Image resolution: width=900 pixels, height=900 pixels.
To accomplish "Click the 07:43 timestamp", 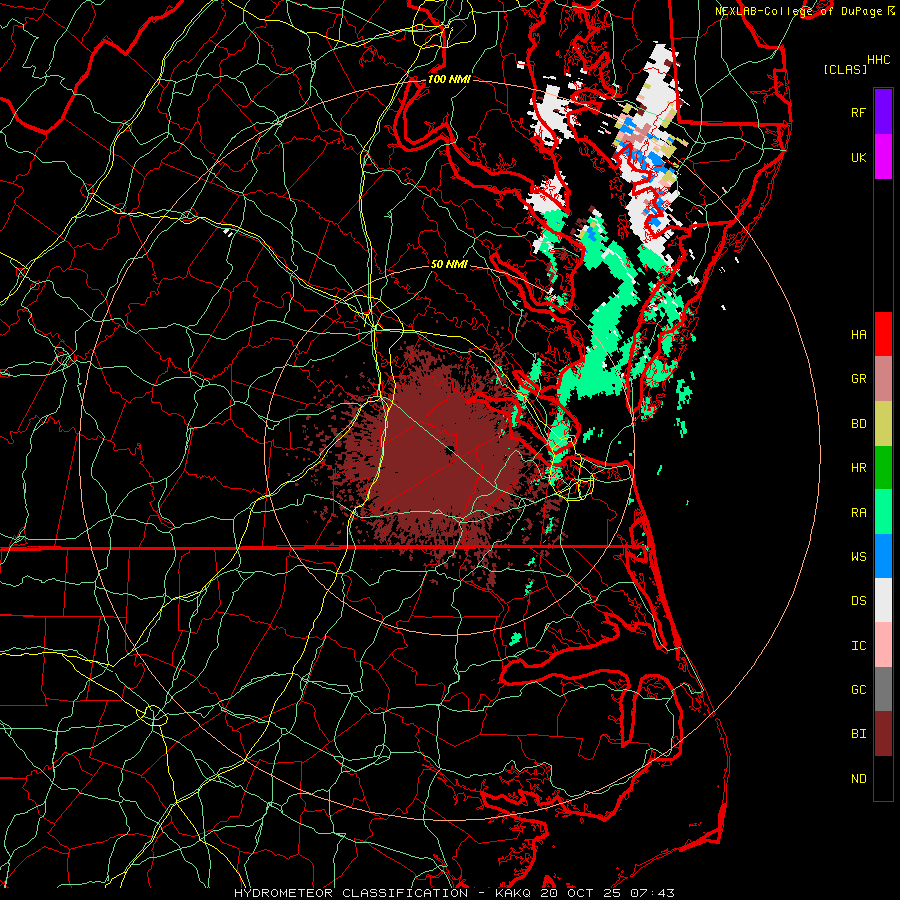I will (x=652, y=893).
